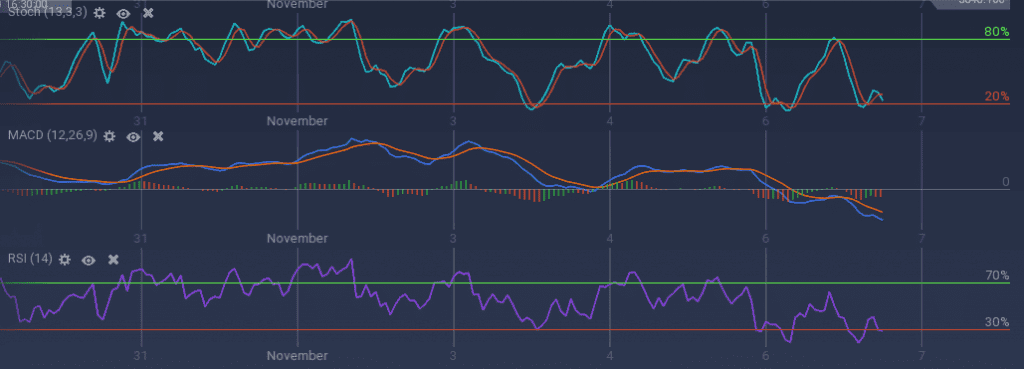Screen dimensions: 1024x369
Task: Toggle Stoch indicator visibility eye
Action: pos(123,13)
